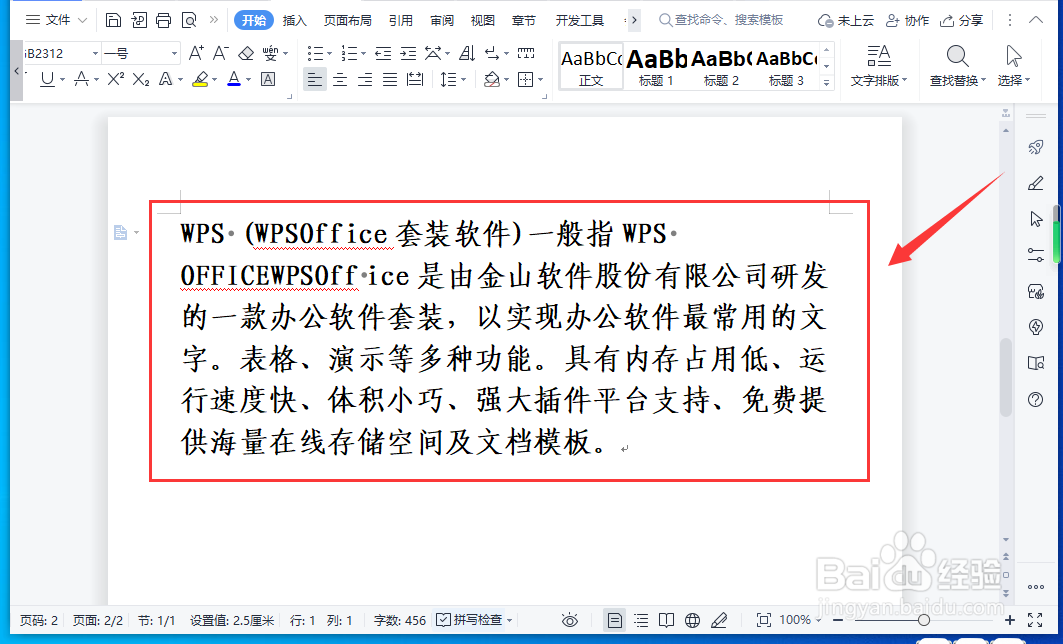Decrease font size with A- icon
1063x644 pixels.
click(221, 53)
